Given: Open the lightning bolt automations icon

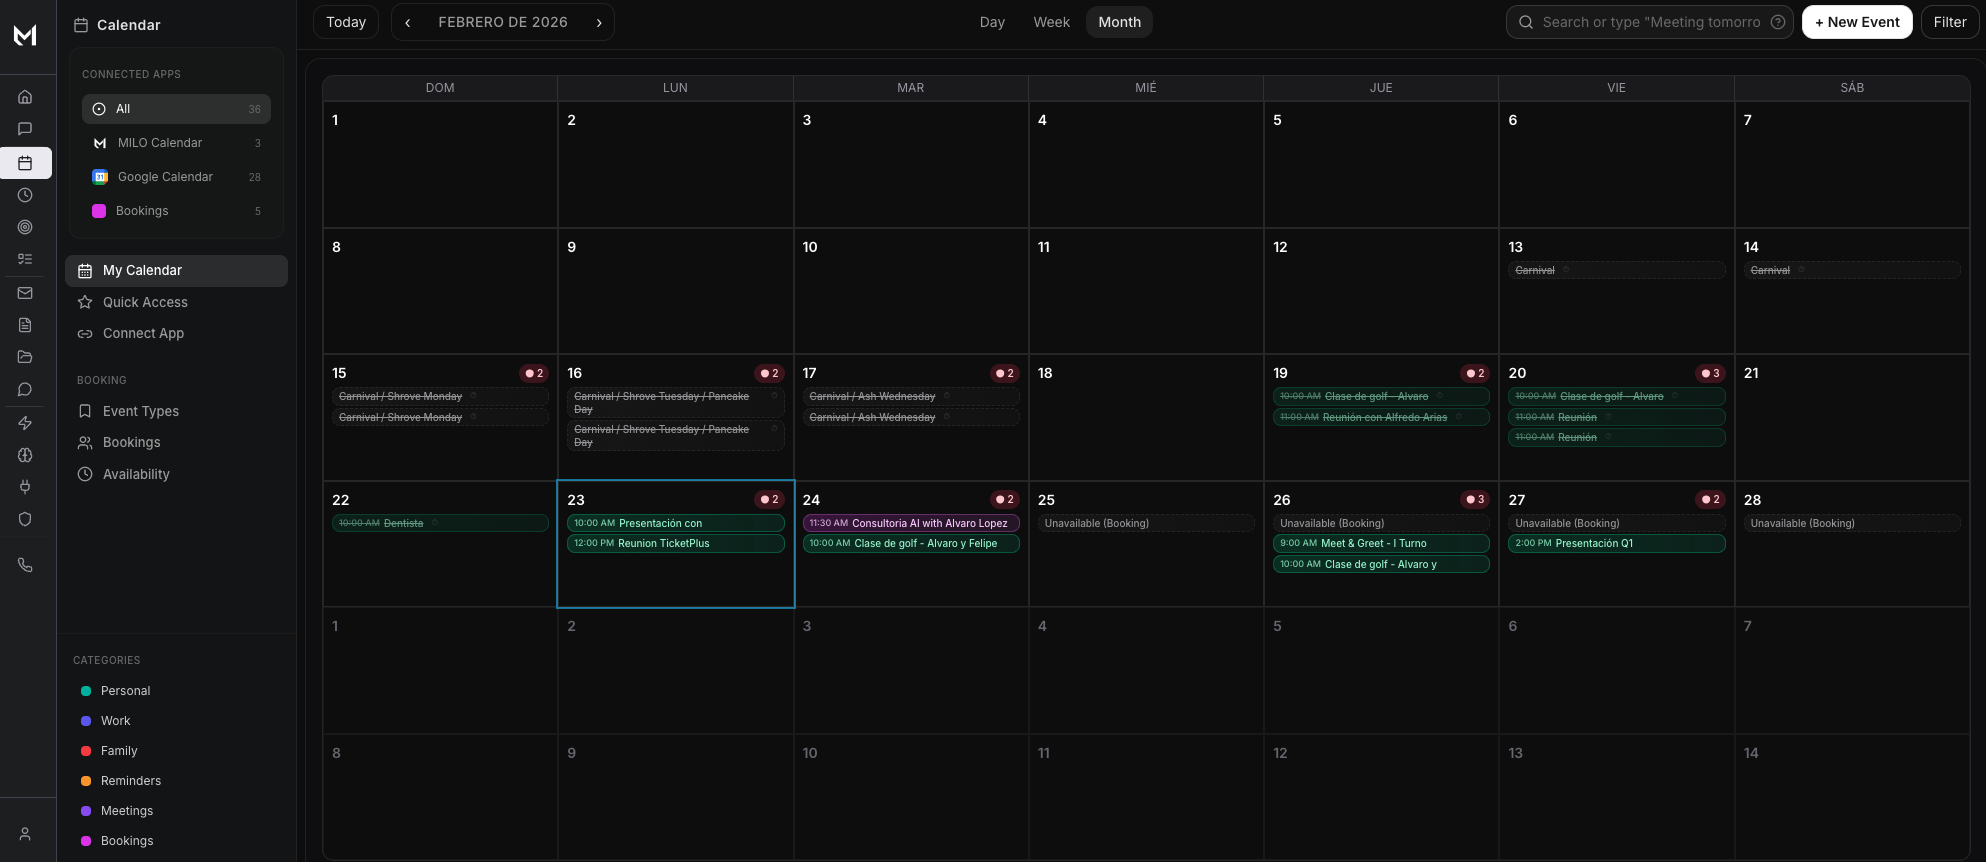Looking at the screenshot, I should (25, 423).
